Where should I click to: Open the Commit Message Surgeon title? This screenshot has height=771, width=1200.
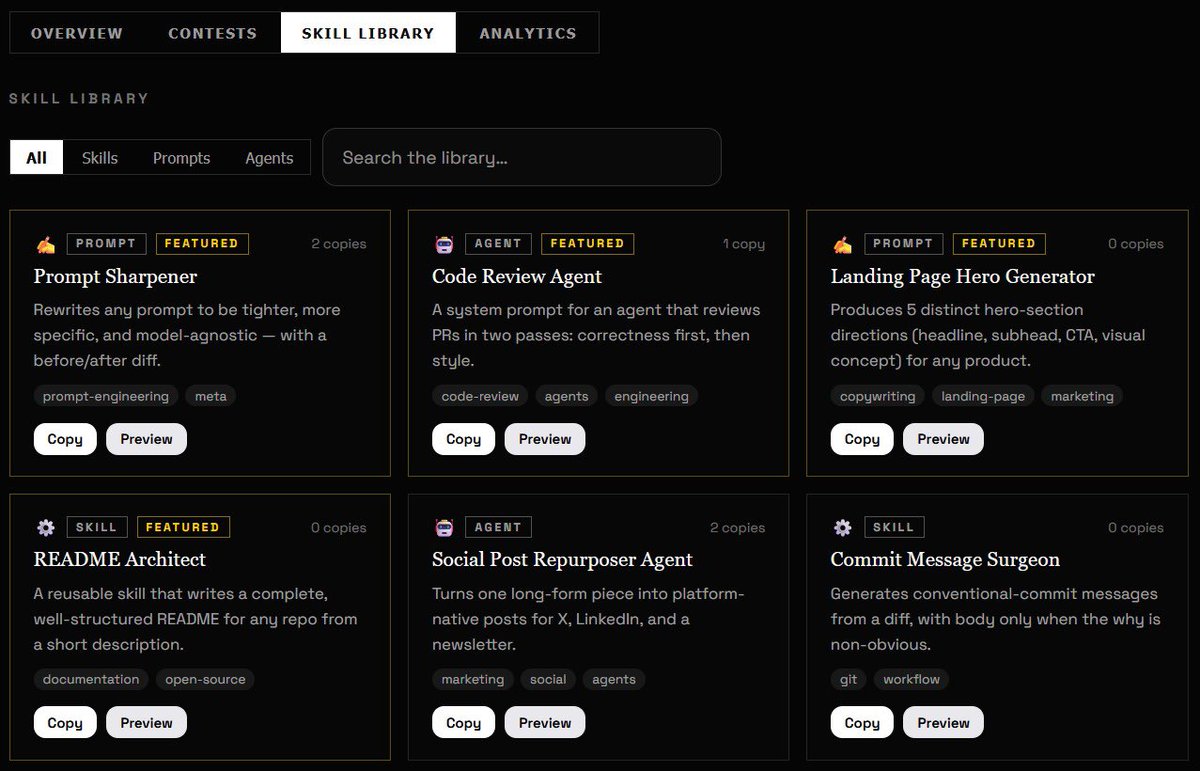coord(945,559)
